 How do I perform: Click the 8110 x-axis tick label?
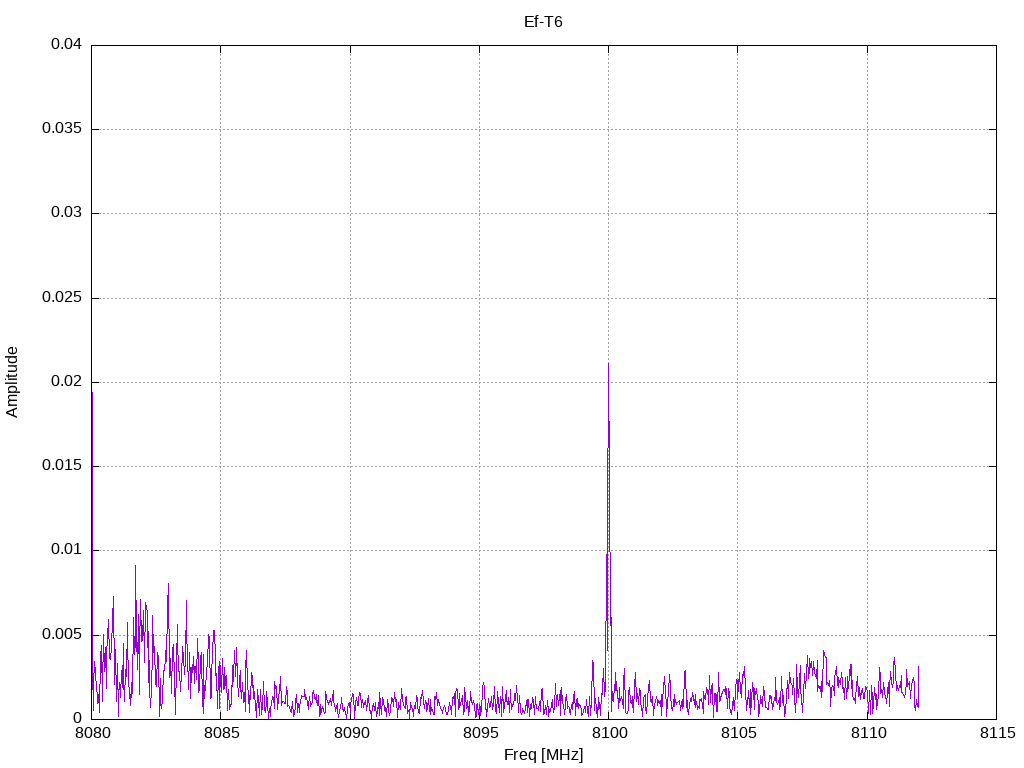pyautogui.click(x=867, y=733)
